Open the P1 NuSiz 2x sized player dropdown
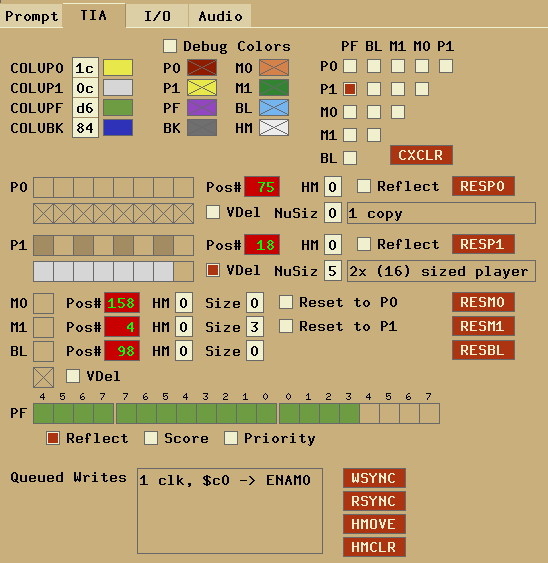Screen dimensions: 548x563 441,271
